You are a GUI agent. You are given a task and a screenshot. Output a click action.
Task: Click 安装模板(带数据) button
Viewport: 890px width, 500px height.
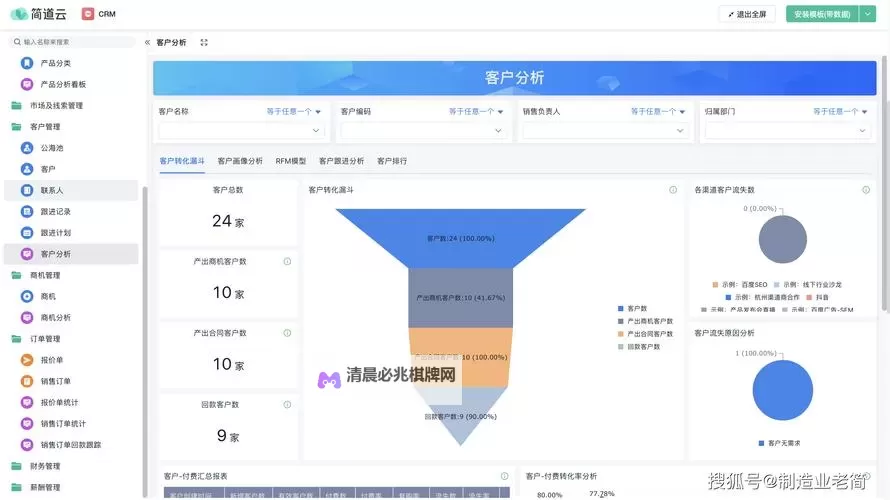823,14
